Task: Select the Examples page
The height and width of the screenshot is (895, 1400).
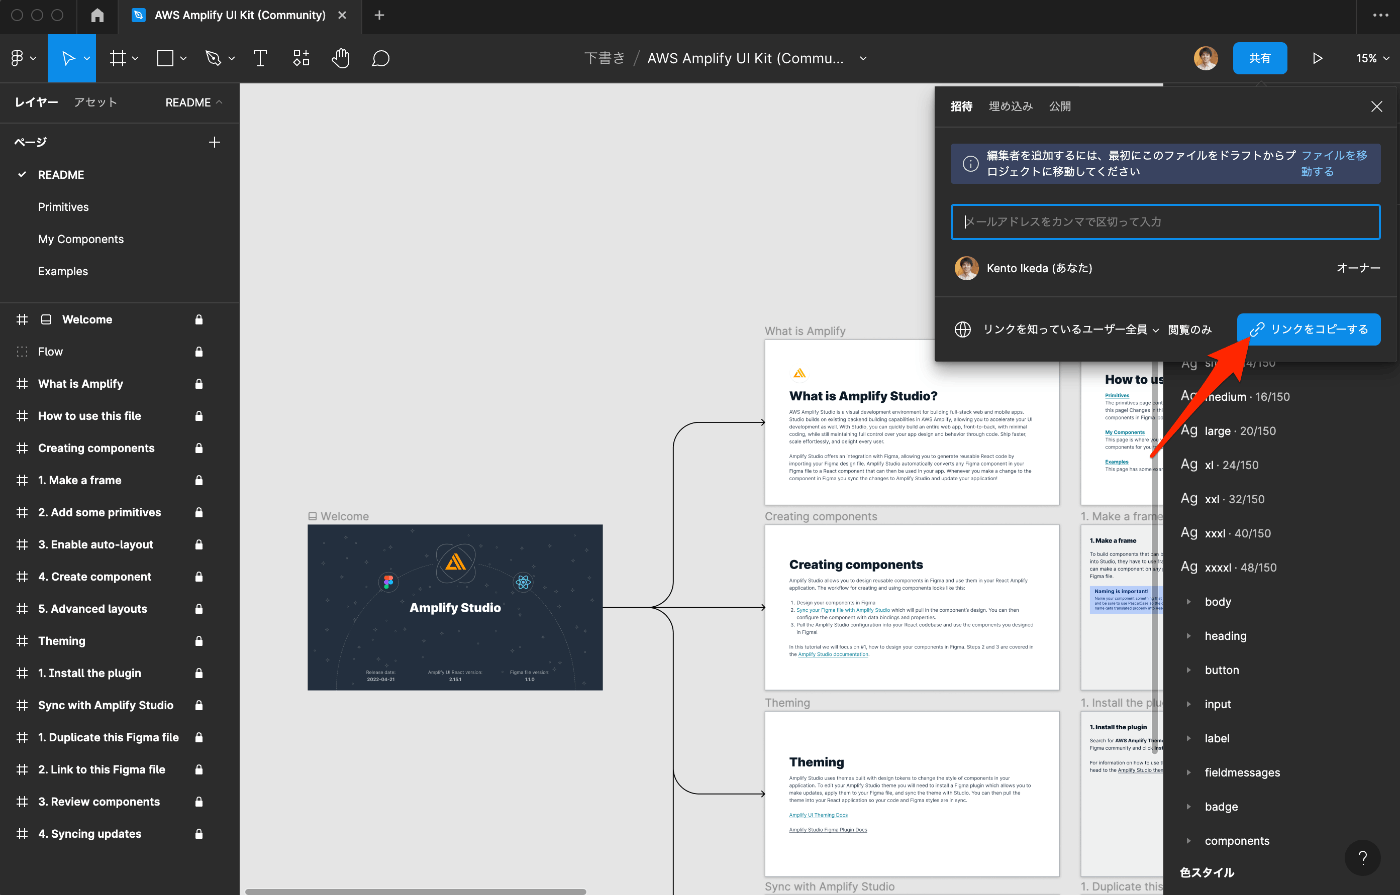Action: [63, 271]
